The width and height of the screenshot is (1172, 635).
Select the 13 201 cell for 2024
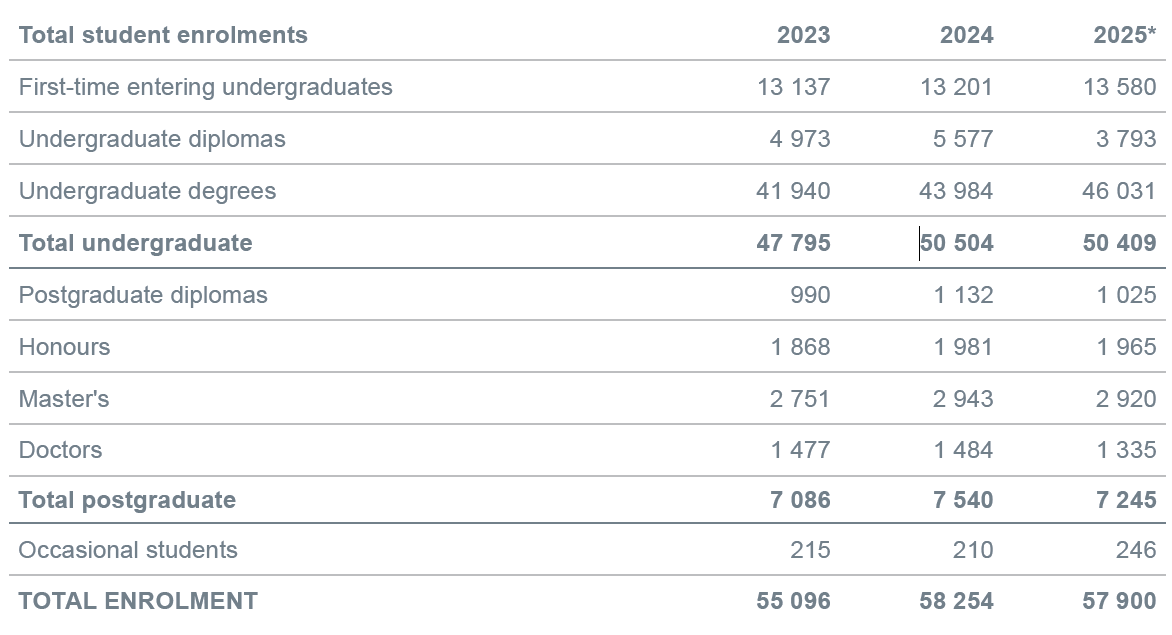click(956, 87)
